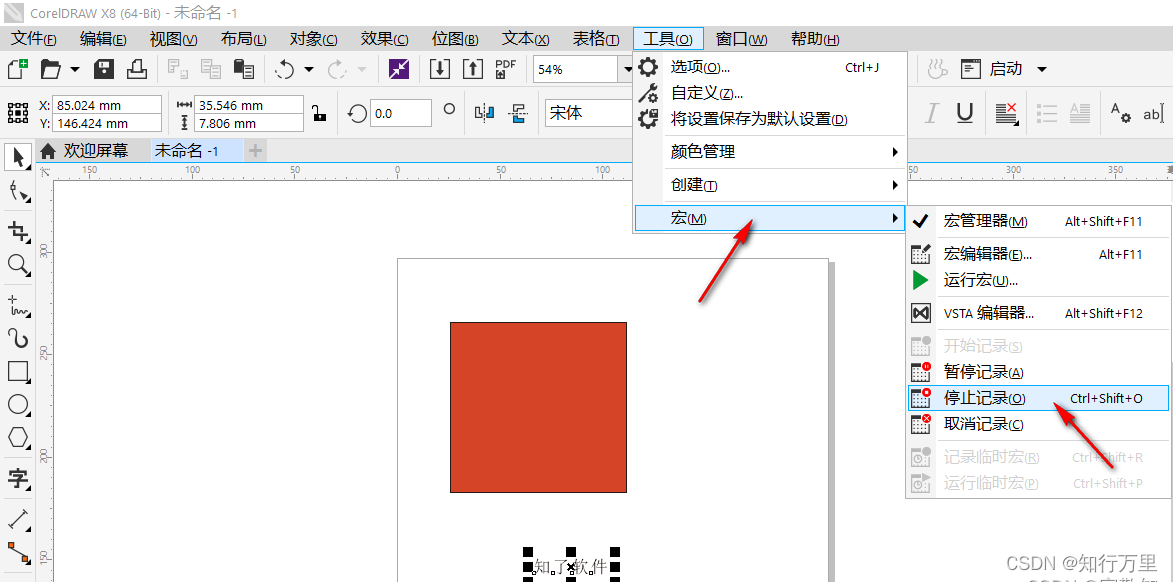Screen dimensions: 1173x582
Task: Open the 效果 menu
Action: click(385, 39)
